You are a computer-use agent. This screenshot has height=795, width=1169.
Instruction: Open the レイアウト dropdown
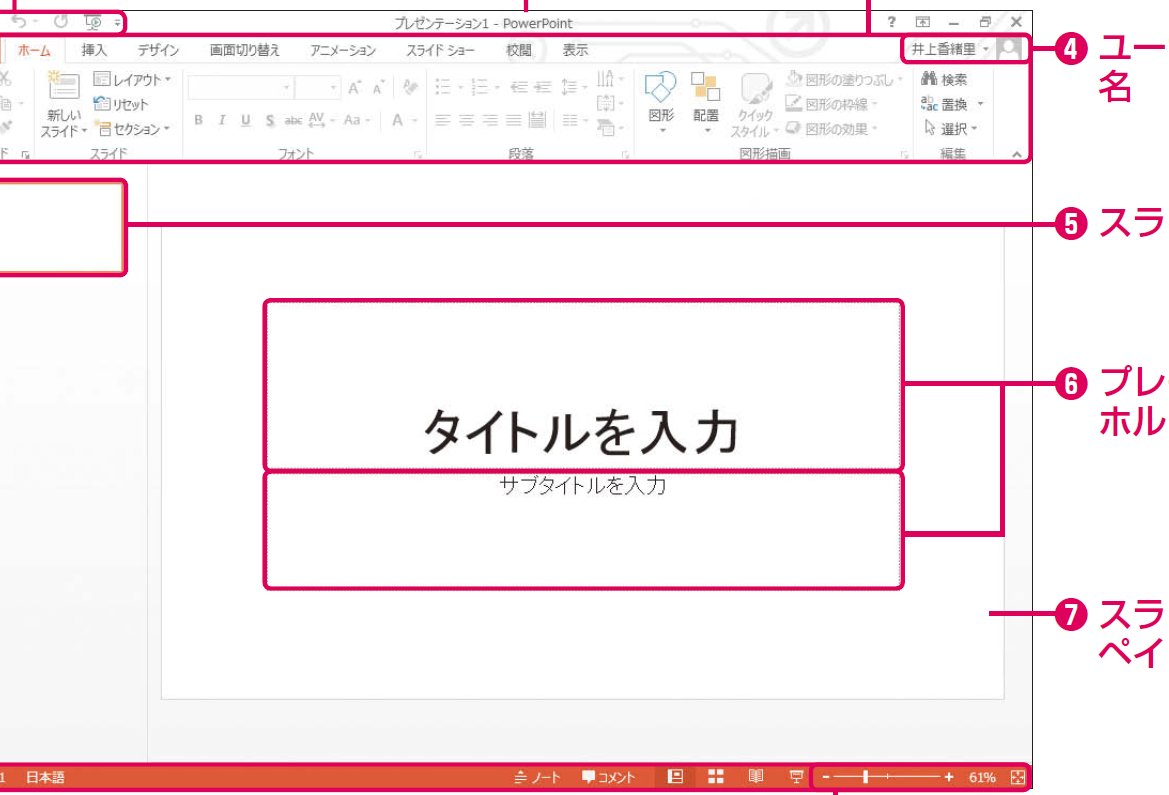point(133,79)
